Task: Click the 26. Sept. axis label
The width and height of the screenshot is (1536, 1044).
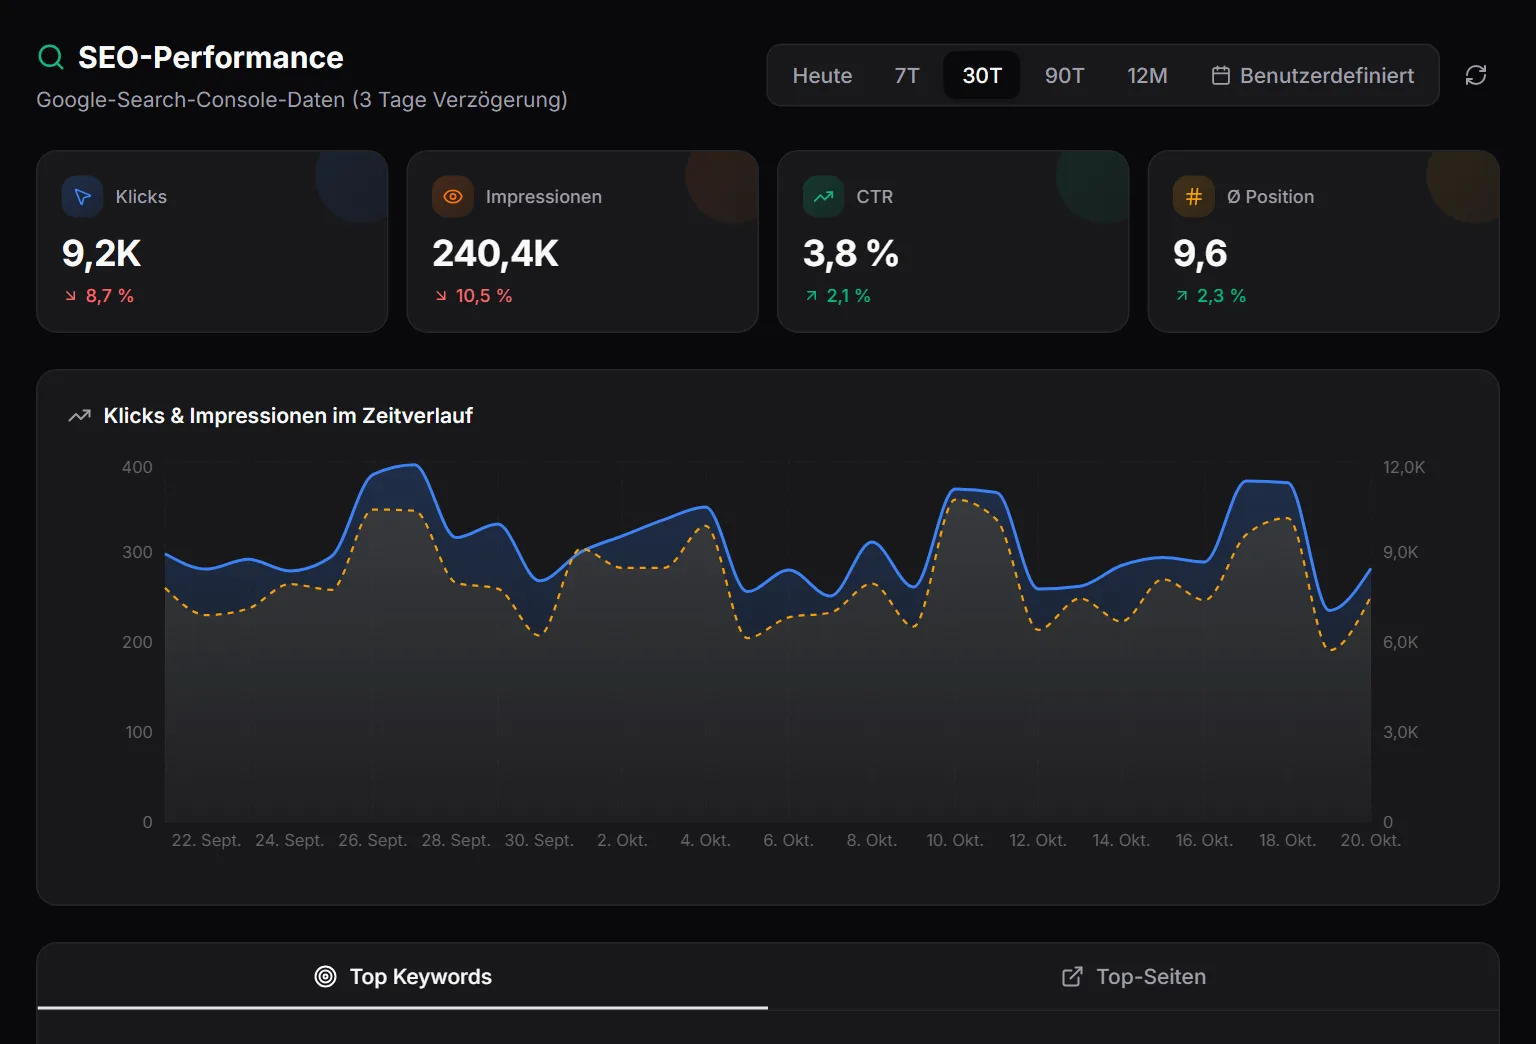Action: click(373, 841)
